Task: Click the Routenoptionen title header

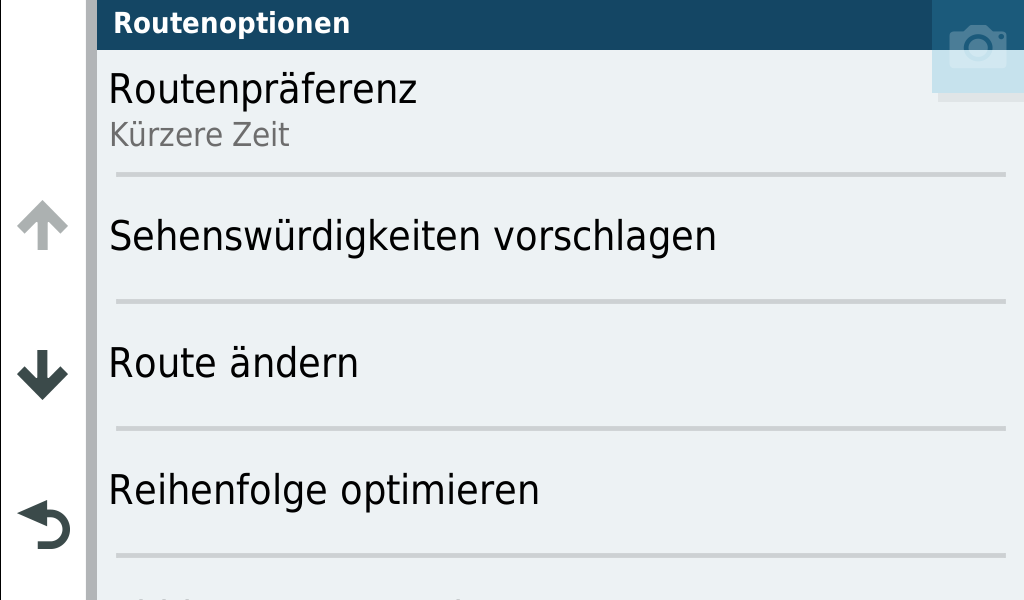Action: pos(232,23)
